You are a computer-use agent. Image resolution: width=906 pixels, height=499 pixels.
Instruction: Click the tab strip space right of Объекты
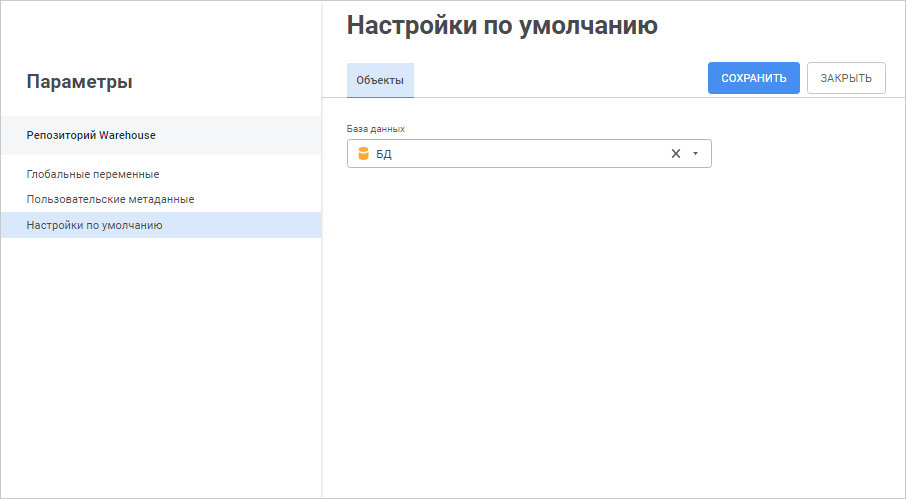pos(560,80)
